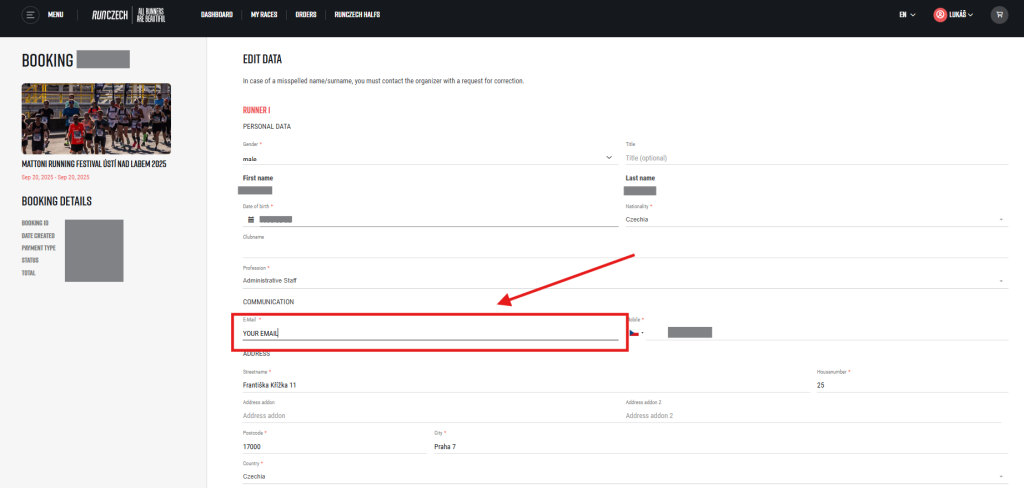This screenshot has width=1024, height=488.
Task: Open the Country dropdown at the bottom
Action: click(625, 476)
